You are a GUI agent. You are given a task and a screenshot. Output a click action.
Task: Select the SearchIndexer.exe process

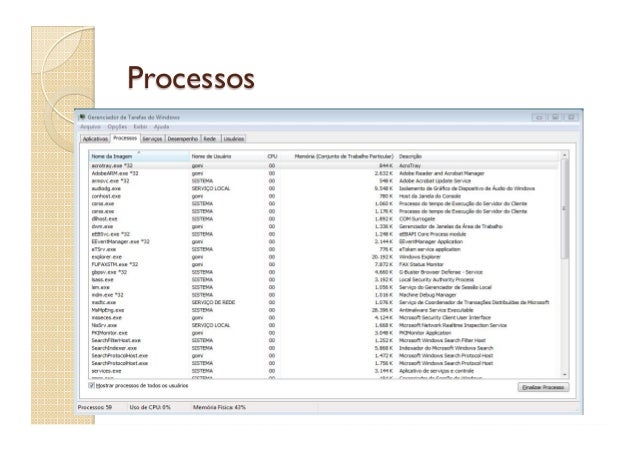point(324,348)
